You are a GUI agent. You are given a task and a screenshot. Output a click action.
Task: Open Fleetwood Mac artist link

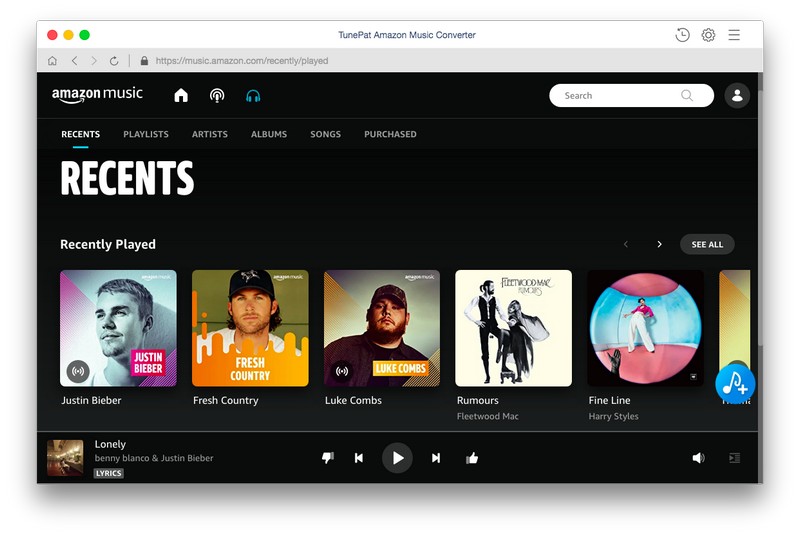487,416
